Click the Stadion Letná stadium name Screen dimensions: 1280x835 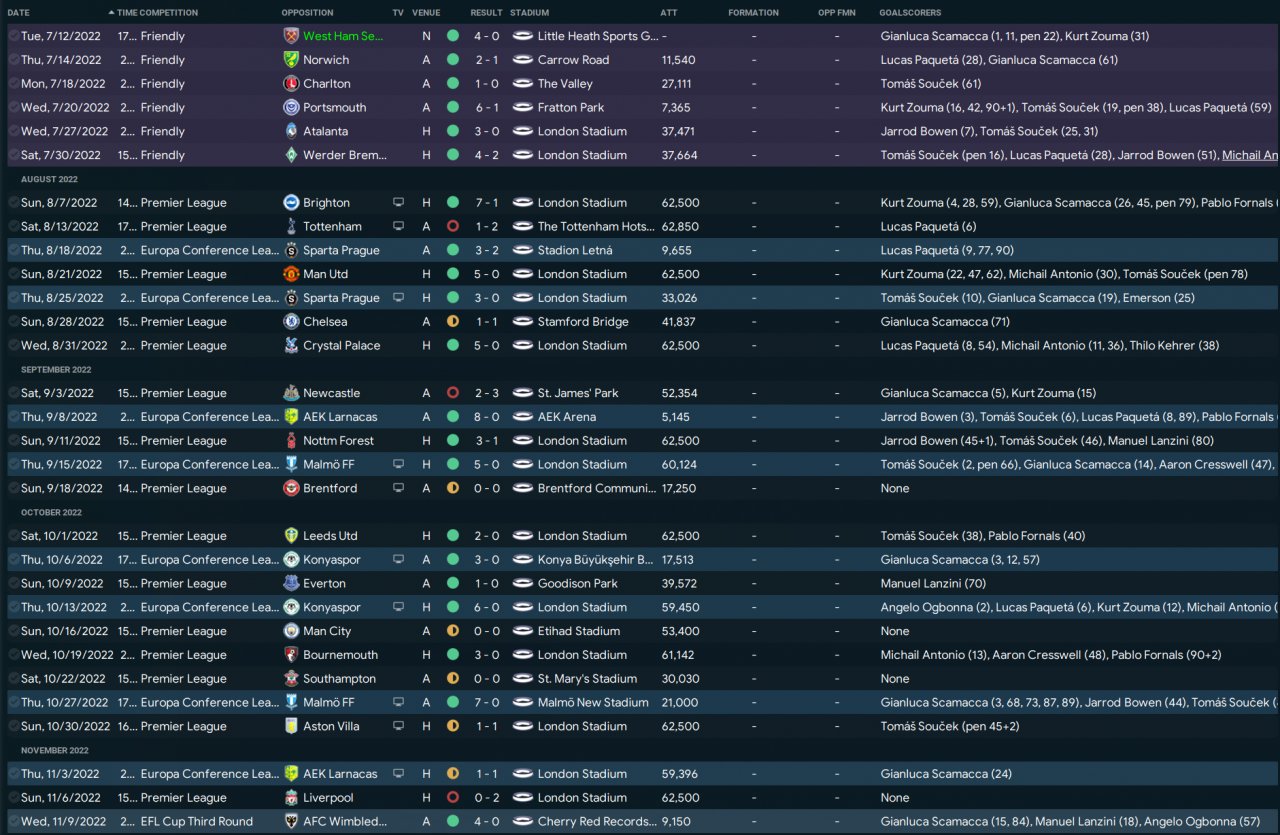(x=575, y=251)
